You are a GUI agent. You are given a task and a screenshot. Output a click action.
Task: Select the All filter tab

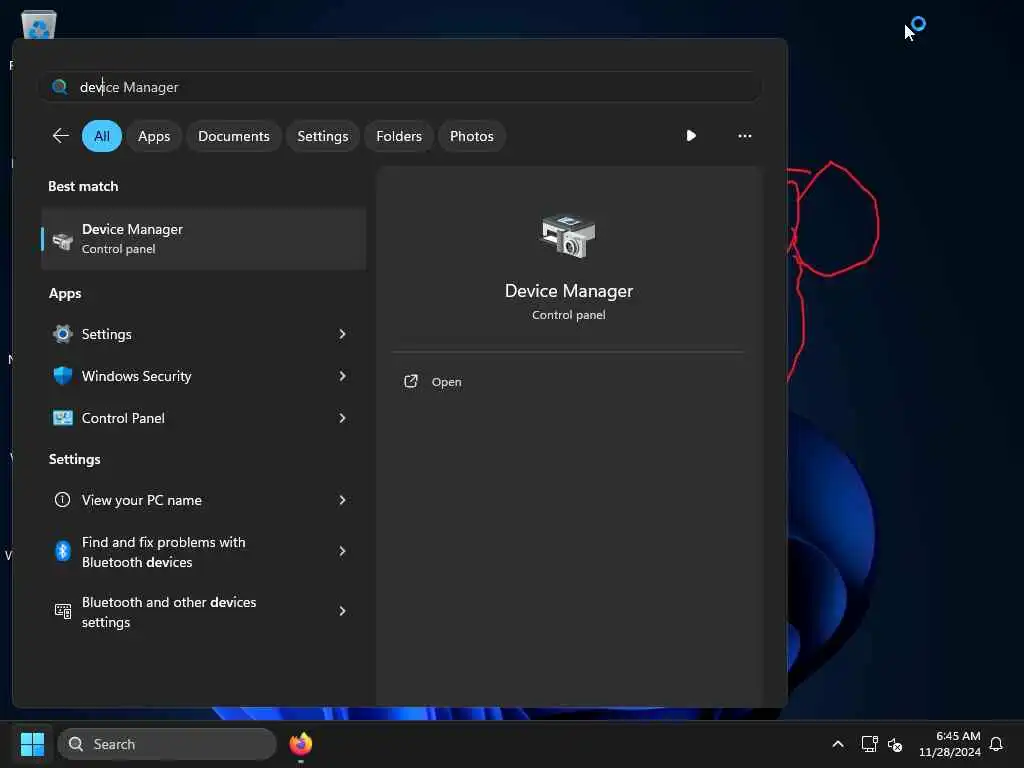(102, 136)
